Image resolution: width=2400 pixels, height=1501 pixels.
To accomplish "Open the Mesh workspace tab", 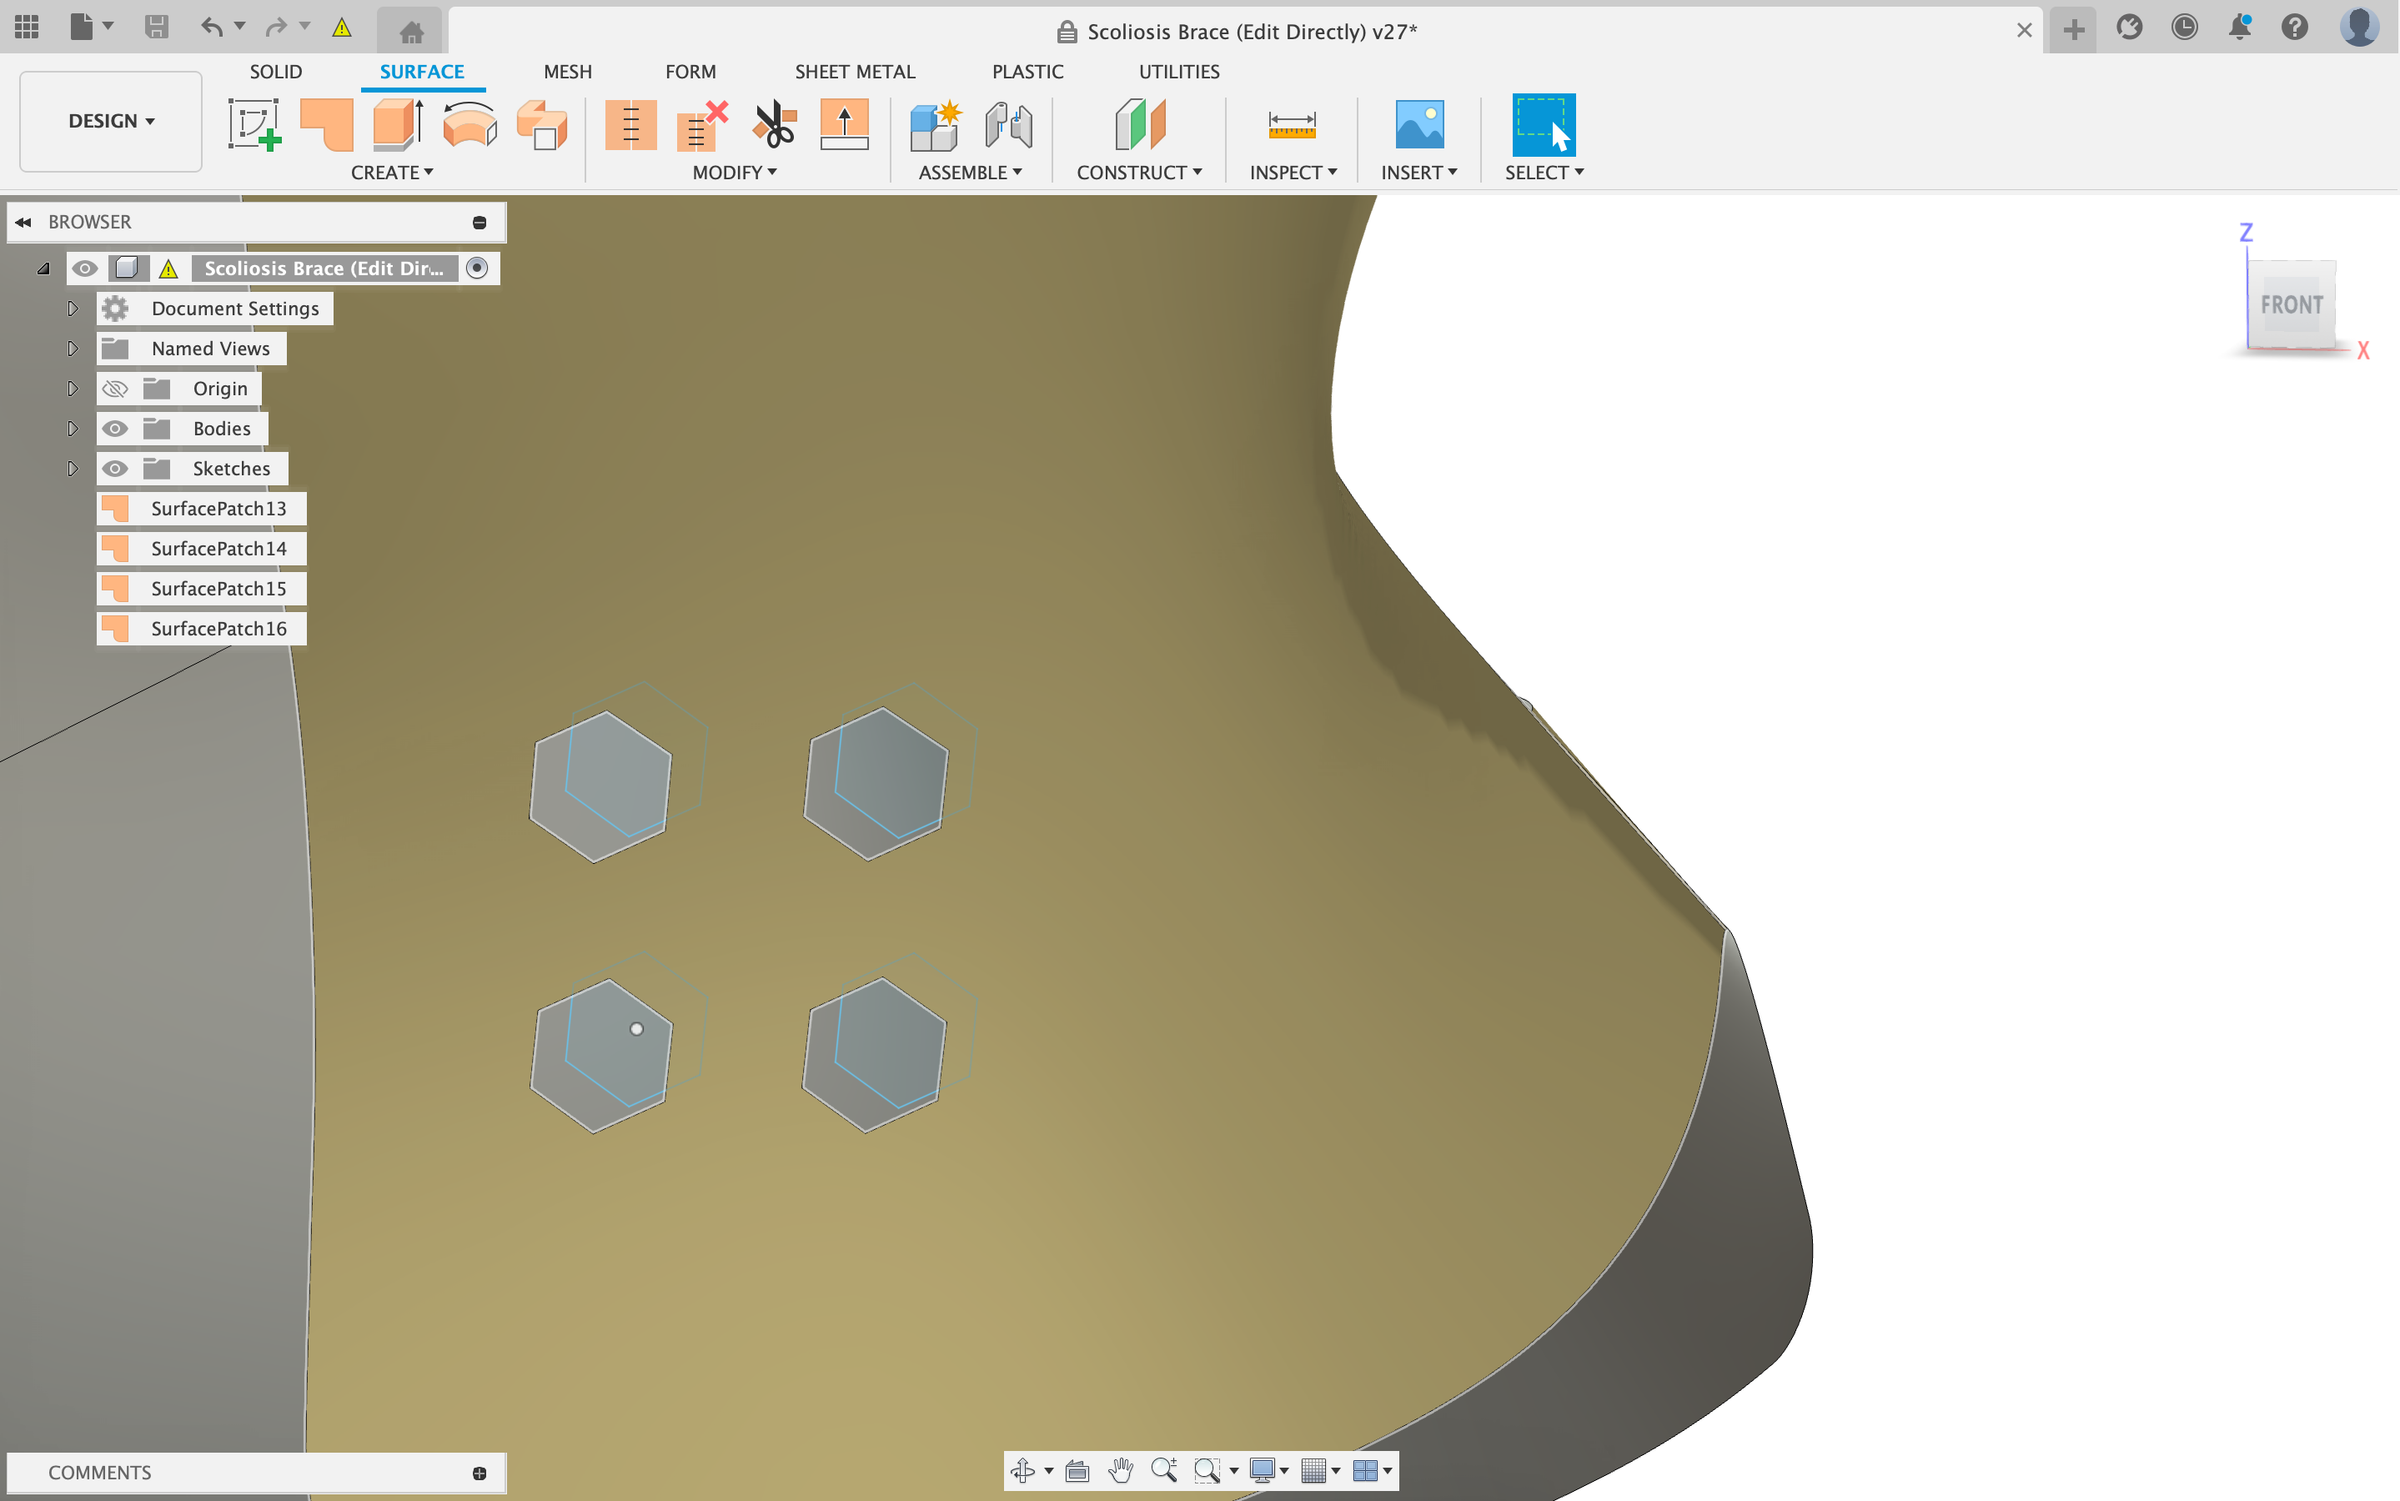I will click(x=567, y=71).
